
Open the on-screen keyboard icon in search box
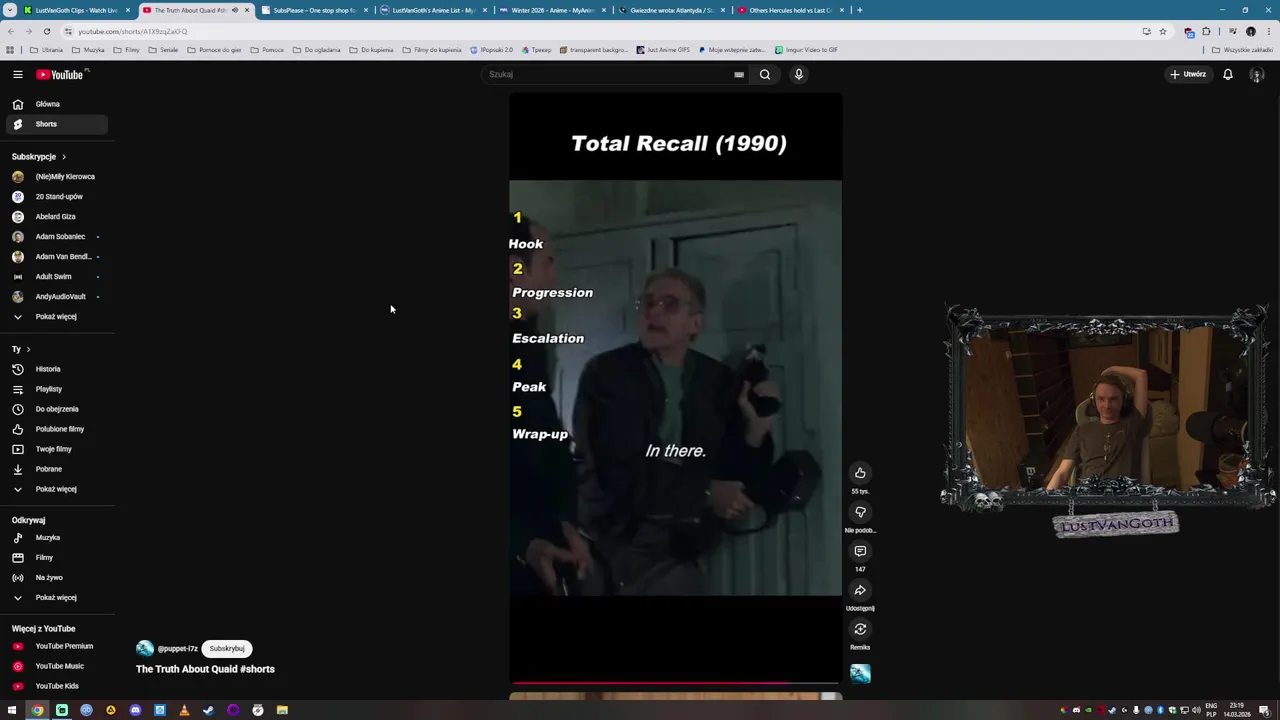point(739,74)
